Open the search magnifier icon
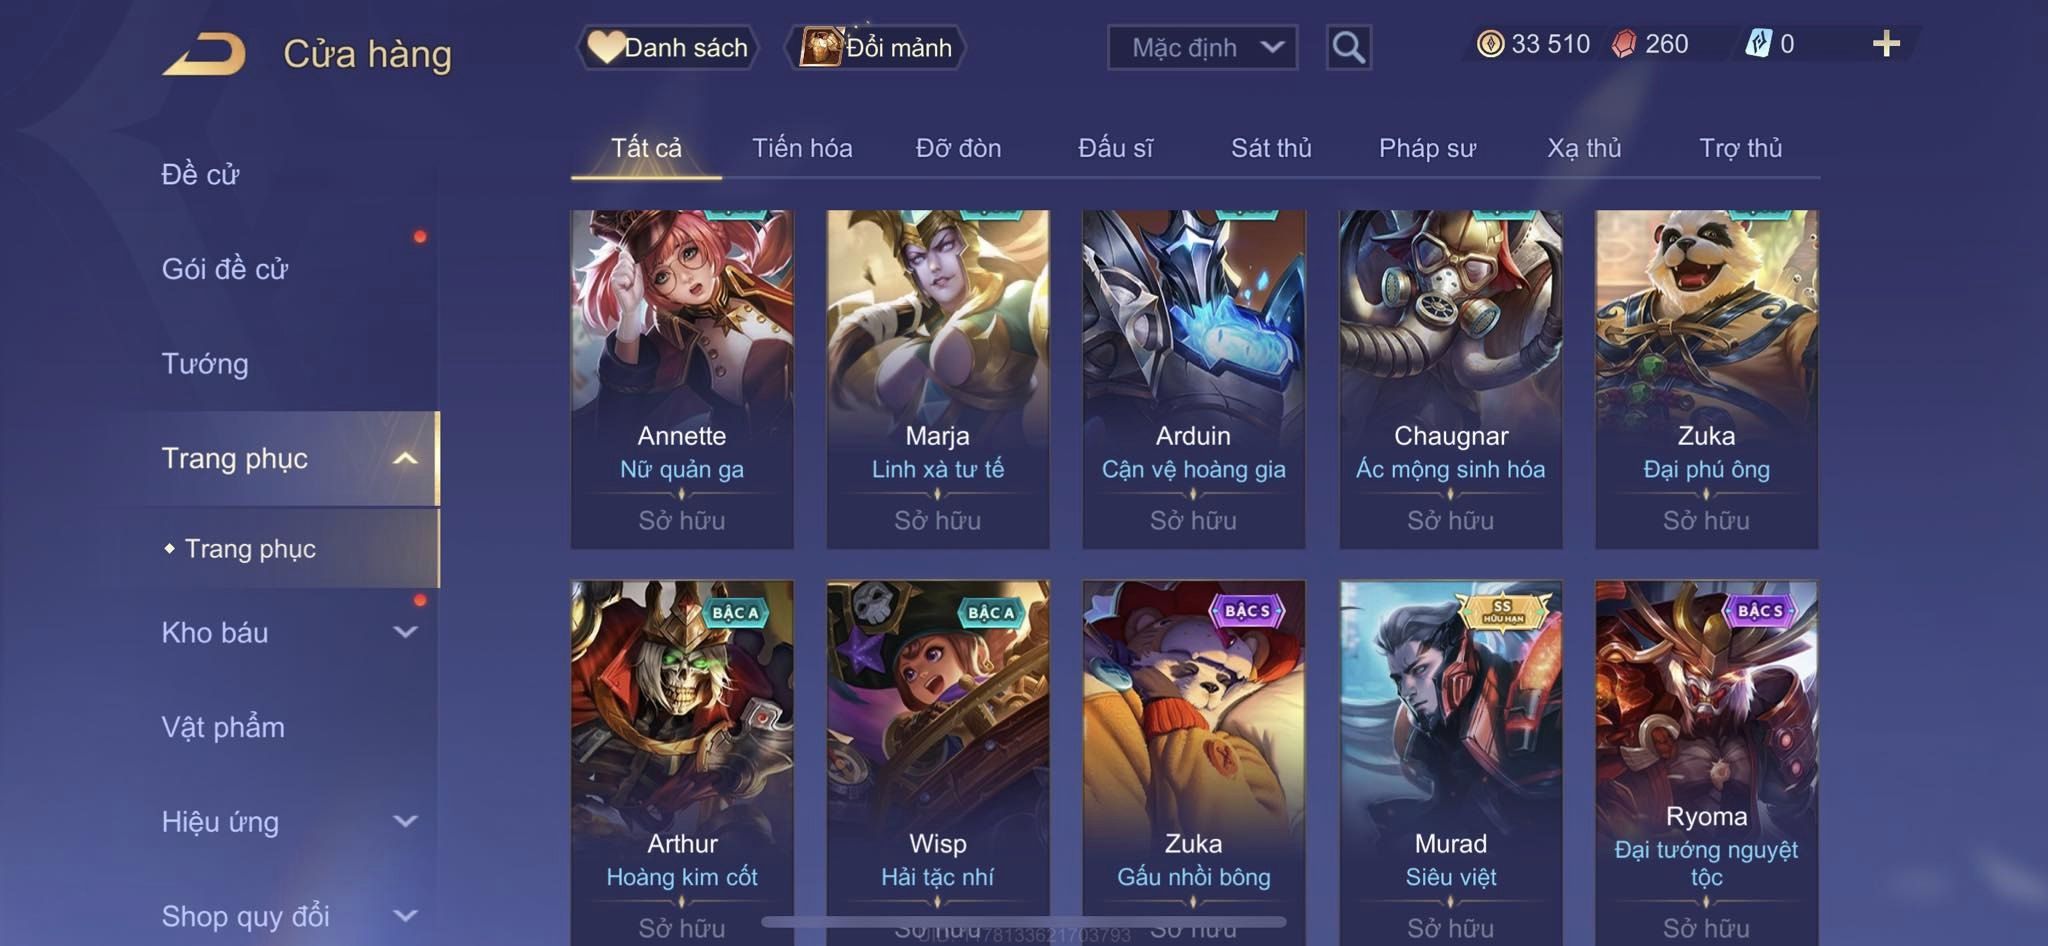 [x=1348, y=47]
